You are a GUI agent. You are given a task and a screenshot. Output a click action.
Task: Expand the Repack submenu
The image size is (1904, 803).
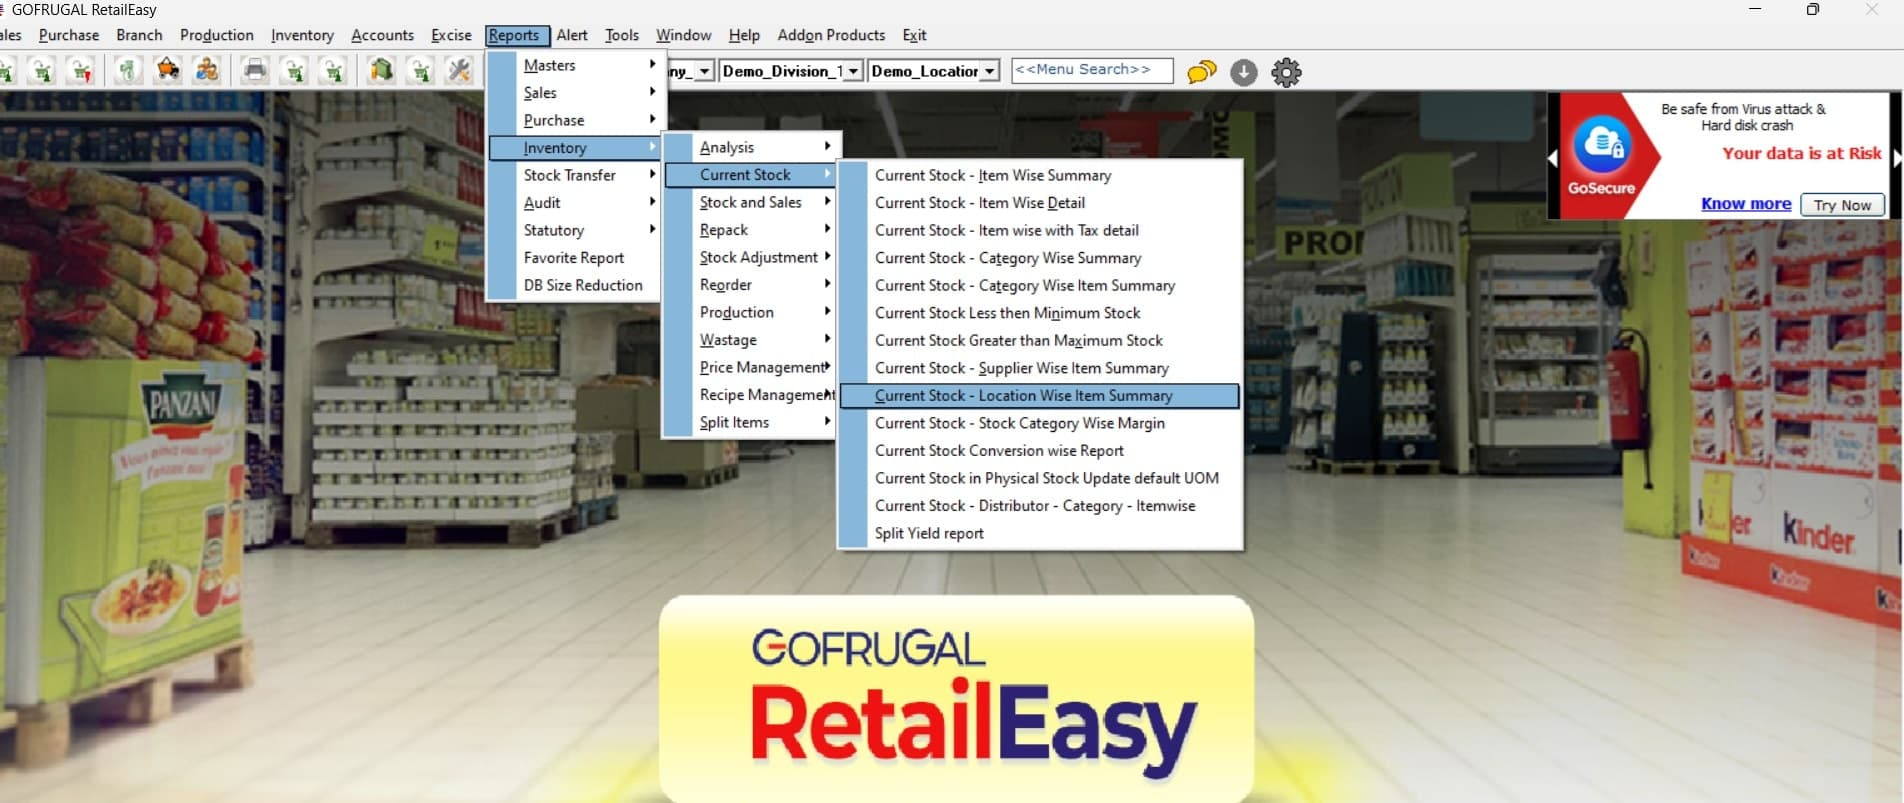tap(750, 230)
